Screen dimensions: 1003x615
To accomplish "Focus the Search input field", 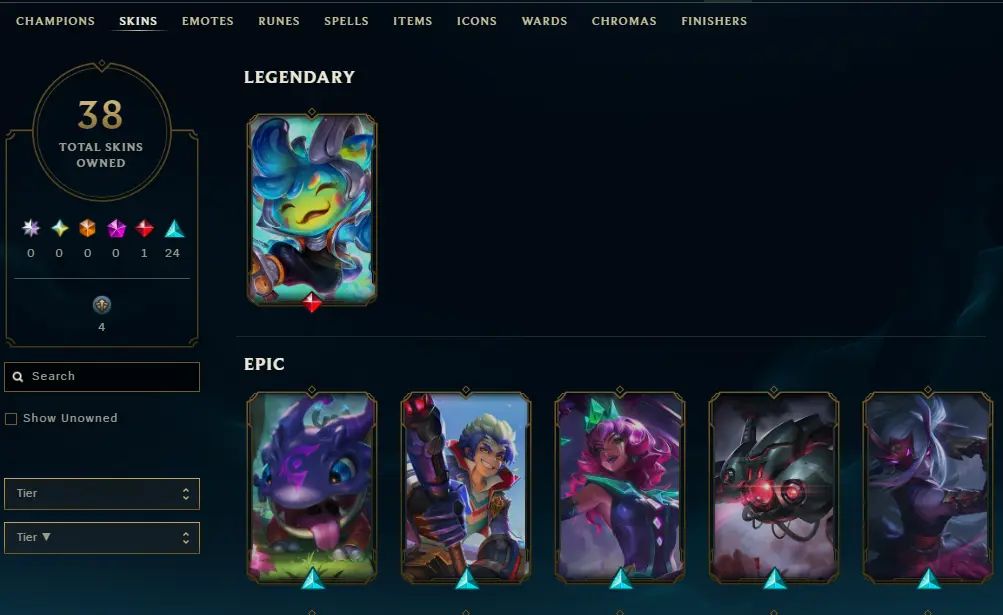I will point(102,377).
